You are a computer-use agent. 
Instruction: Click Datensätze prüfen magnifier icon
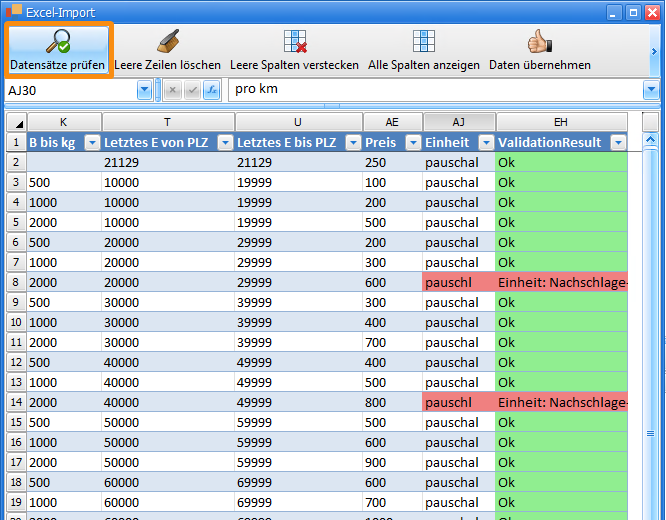[x=58, y=42]
